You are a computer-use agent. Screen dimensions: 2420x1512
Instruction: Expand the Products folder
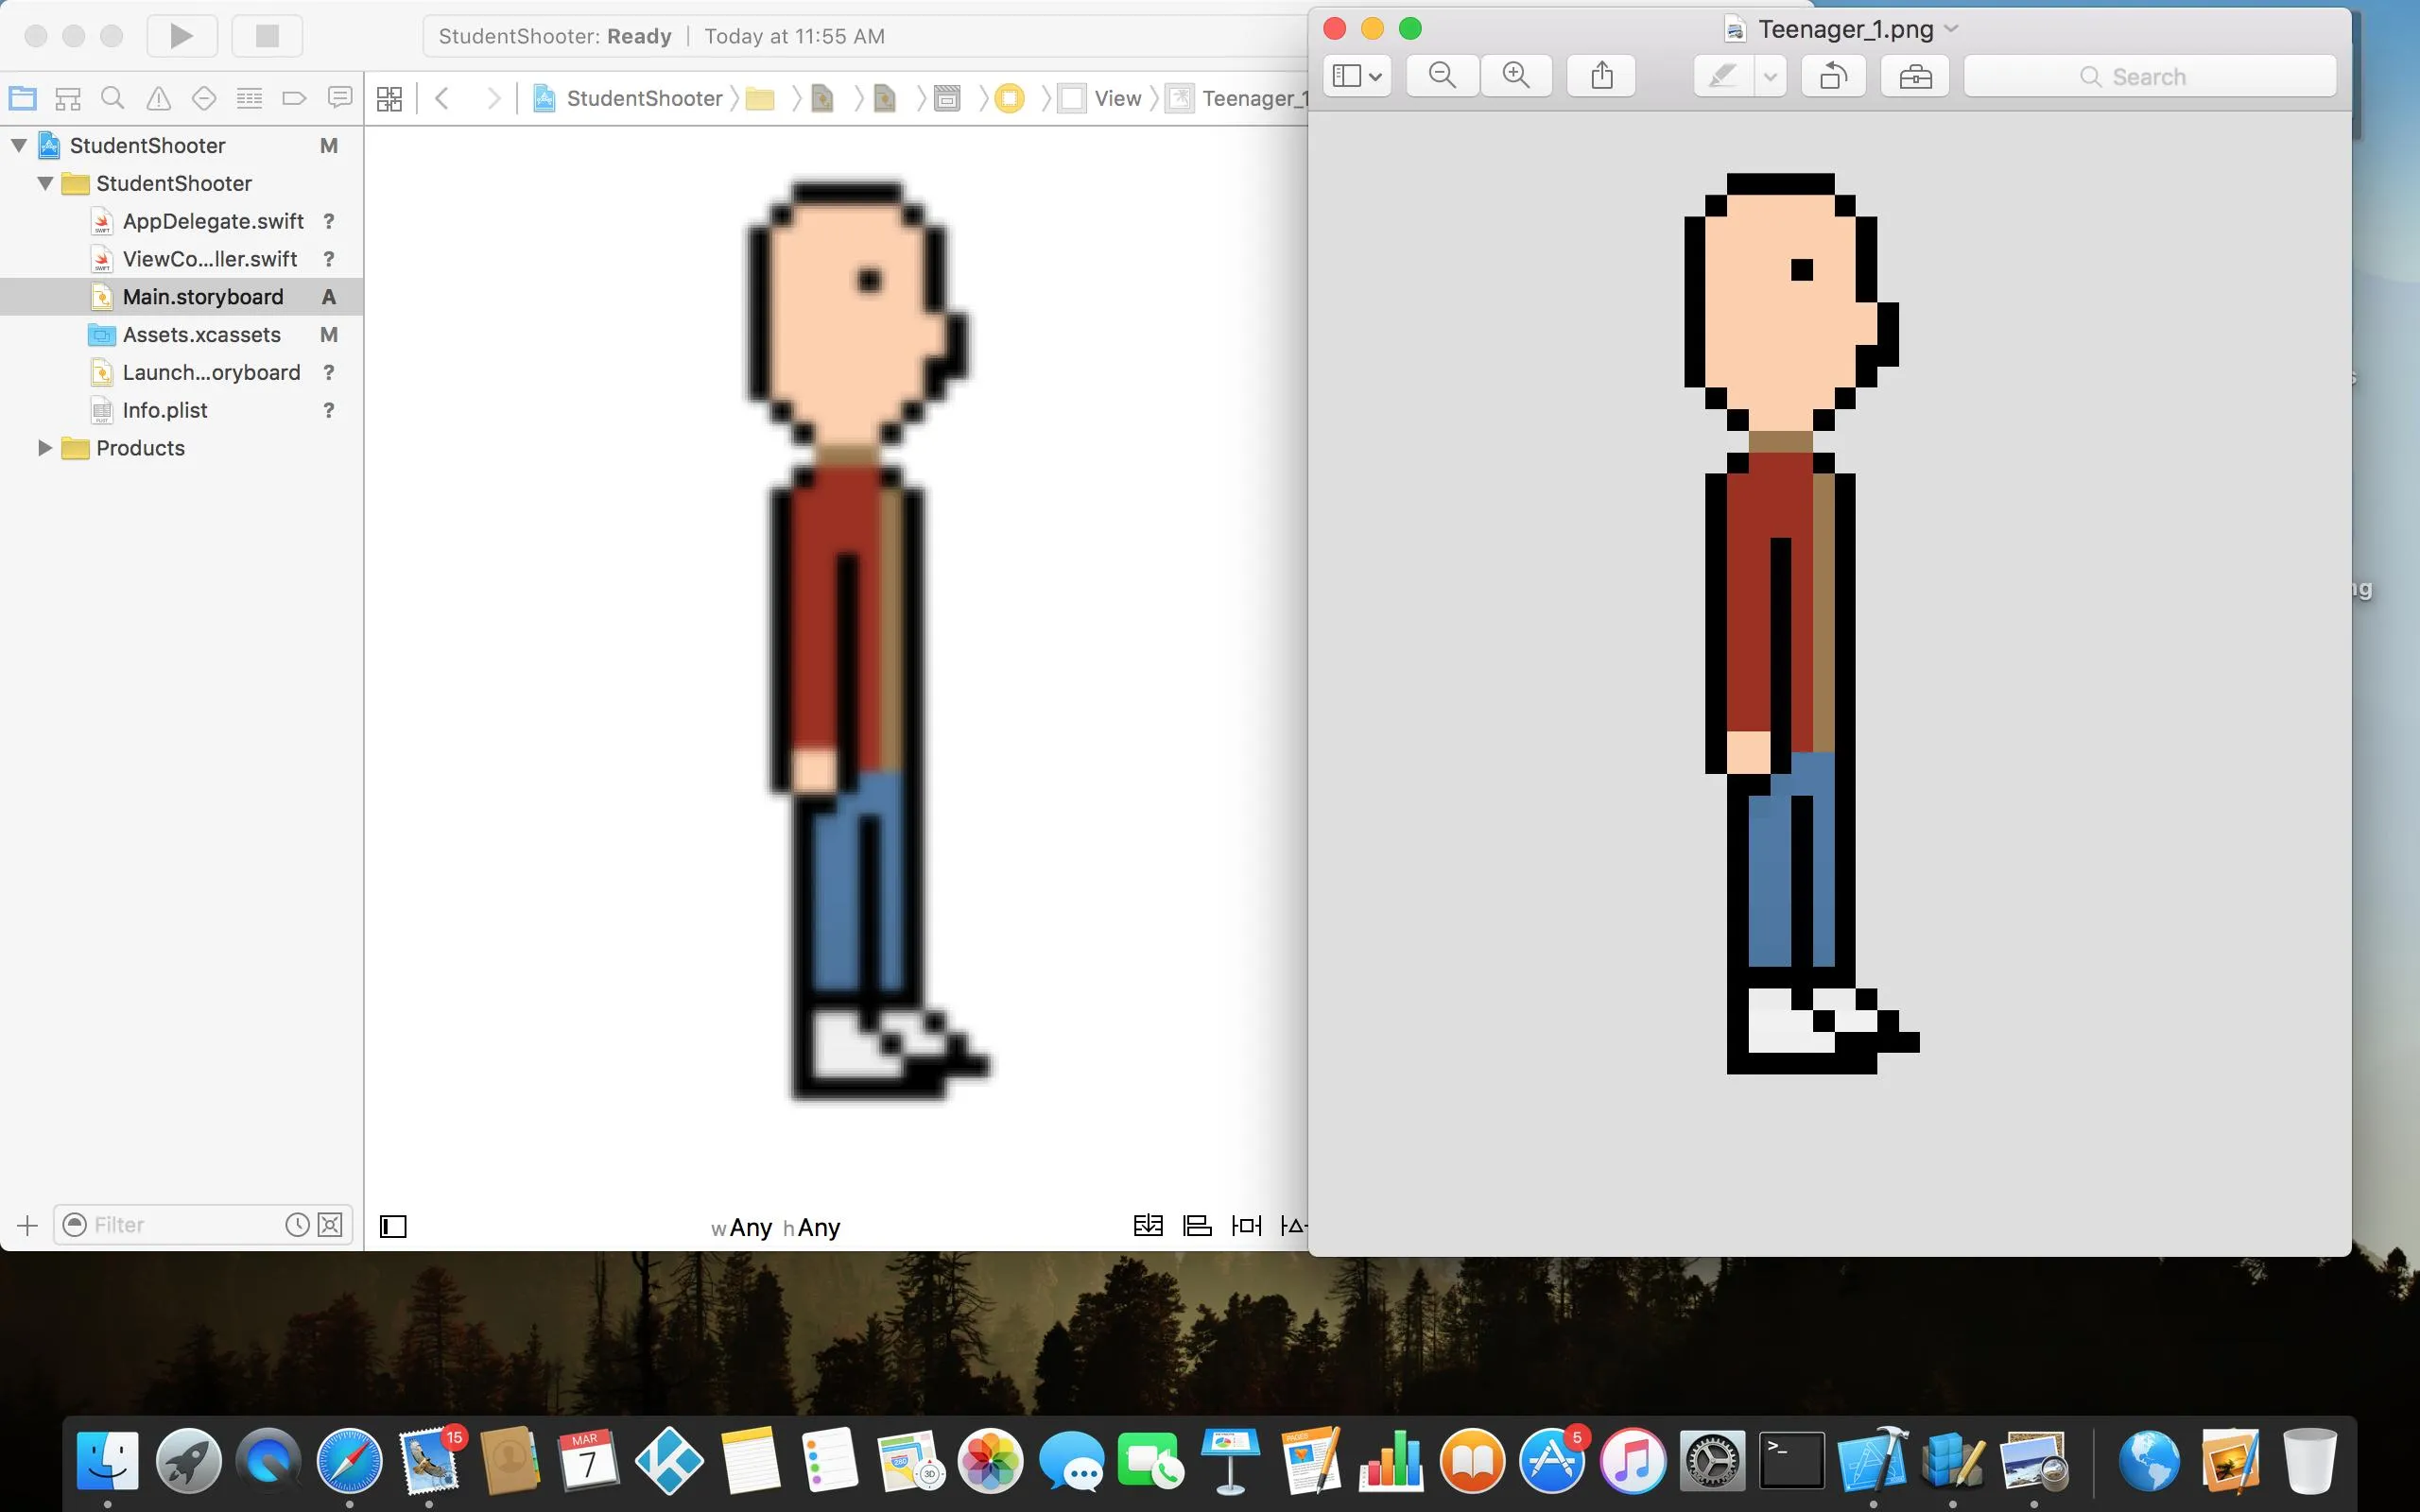45,448
